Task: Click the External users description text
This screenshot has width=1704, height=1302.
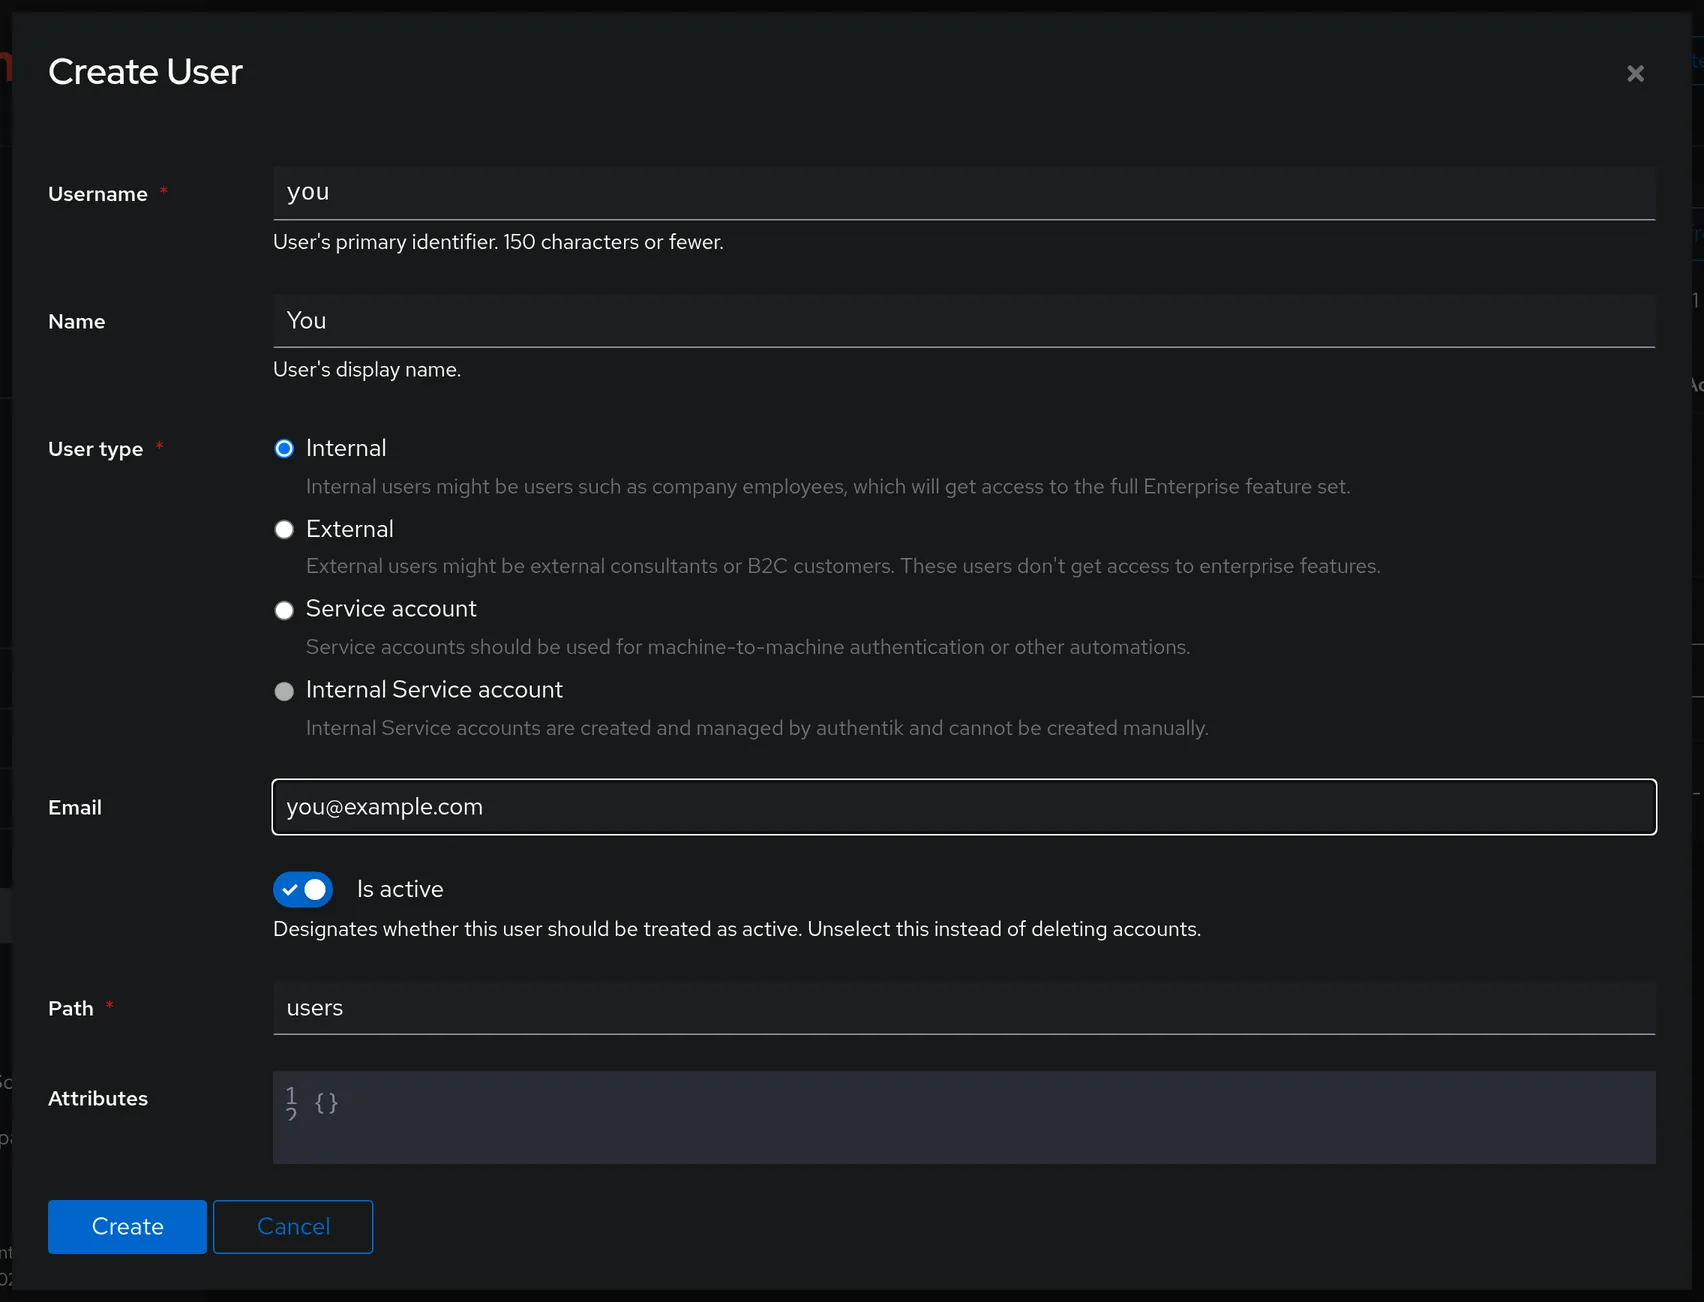Action: (843, 566)
